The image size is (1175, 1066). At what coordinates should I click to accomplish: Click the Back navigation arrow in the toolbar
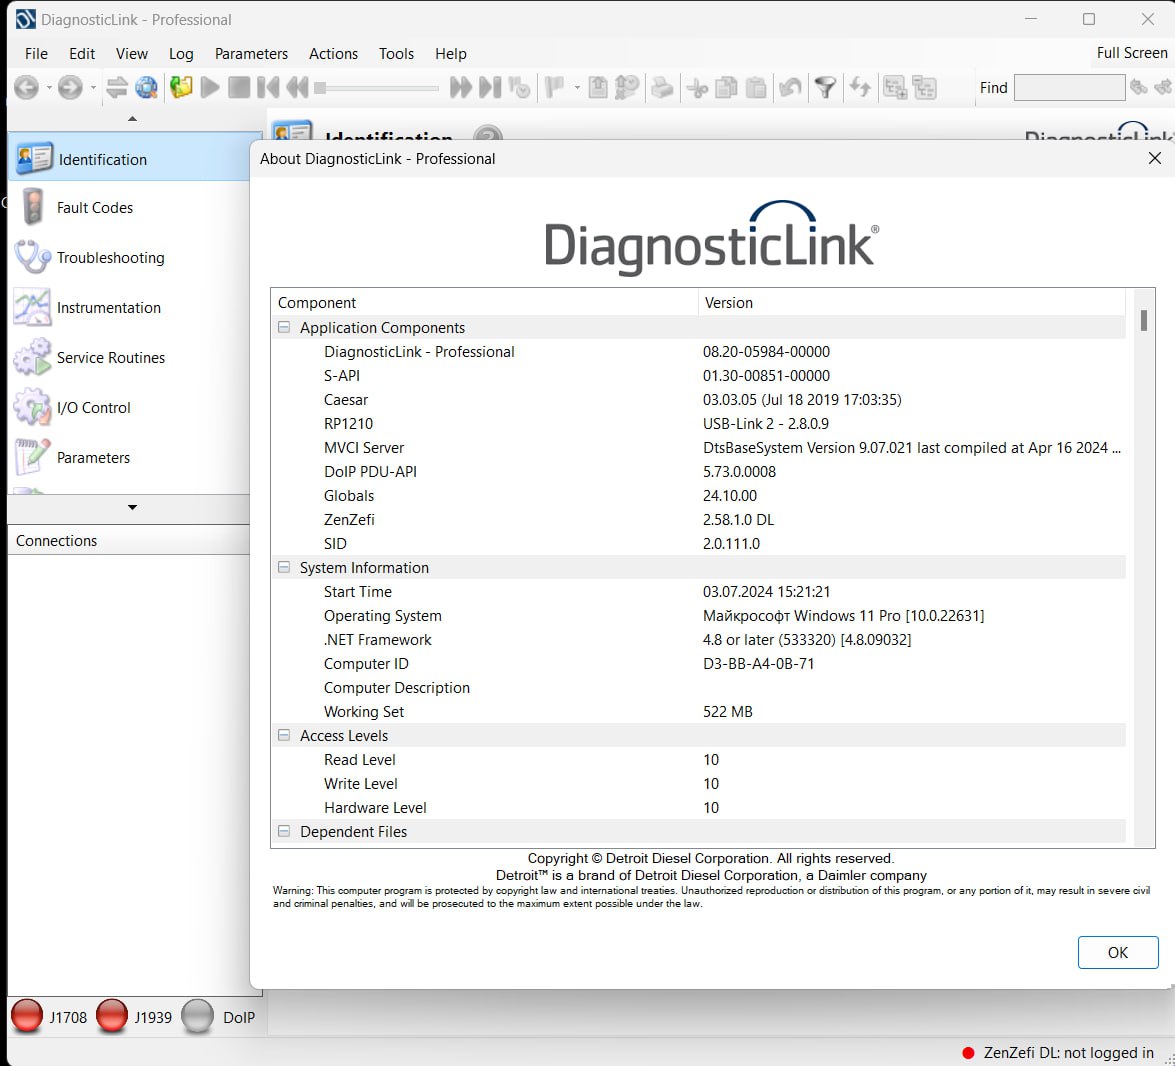[26, 88]
